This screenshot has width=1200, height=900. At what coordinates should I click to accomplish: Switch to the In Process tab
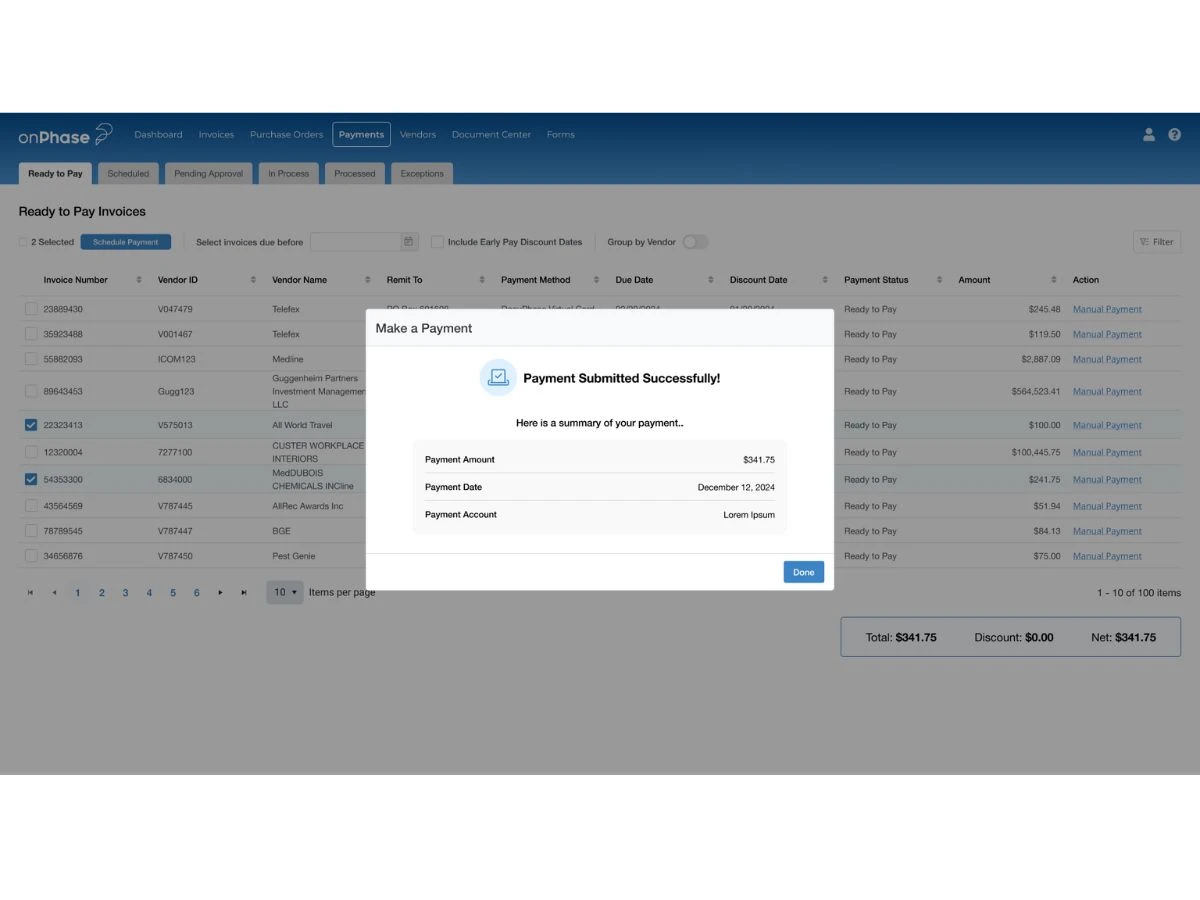[288, 173]
